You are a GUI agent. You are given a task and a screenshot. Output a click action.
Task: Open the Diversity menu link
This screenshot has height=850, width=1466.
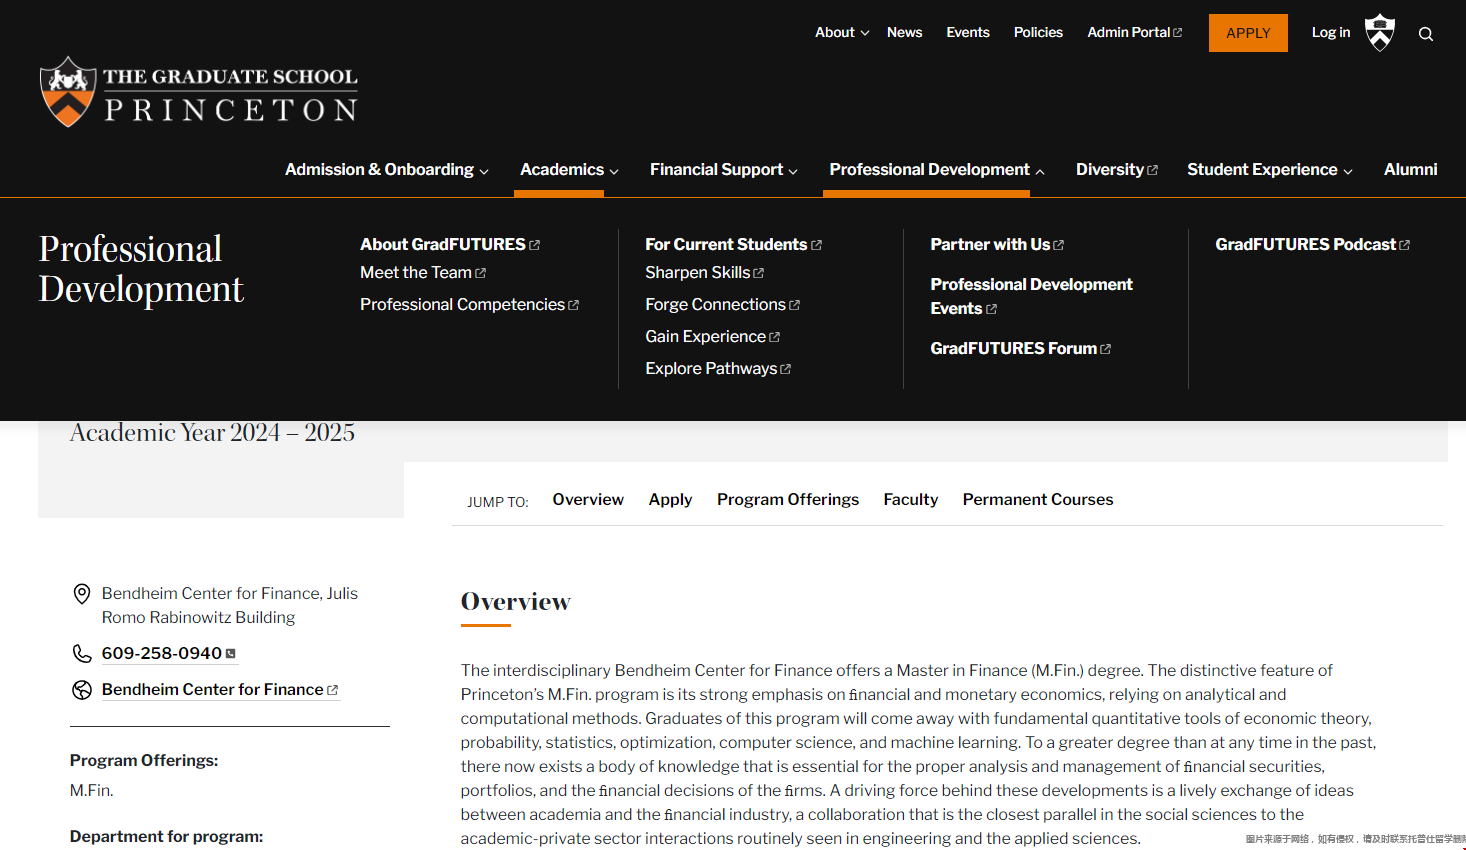pyautogui.click(x=1117, y=170)
